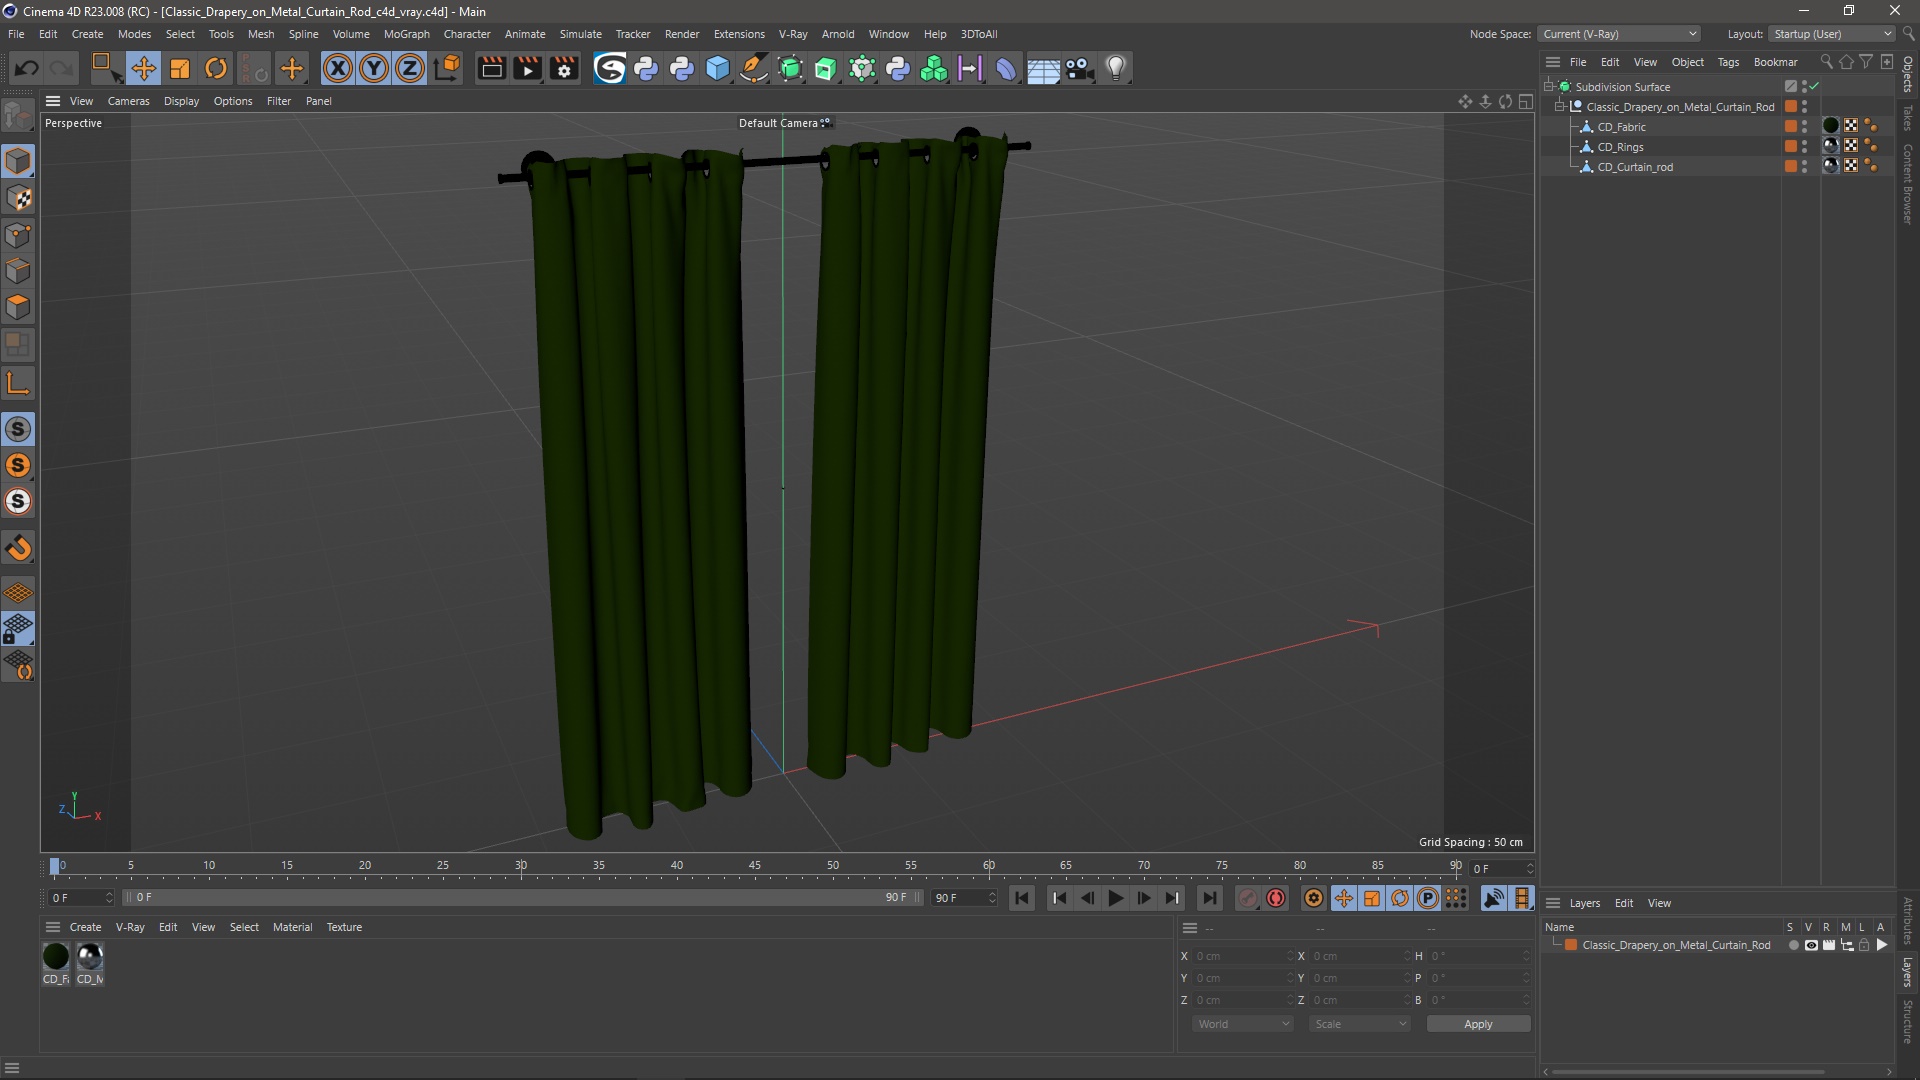Select the CD_Fabric material swatch
The image size is (1920, 1080).
pos(56,957)
